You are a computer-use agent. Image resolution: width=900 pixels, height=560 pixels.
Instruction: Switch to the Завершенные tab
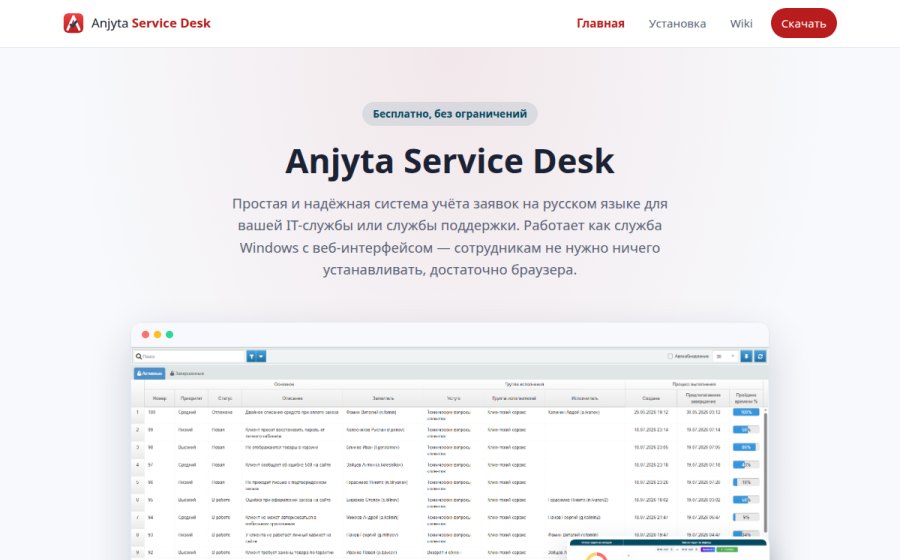187,374
